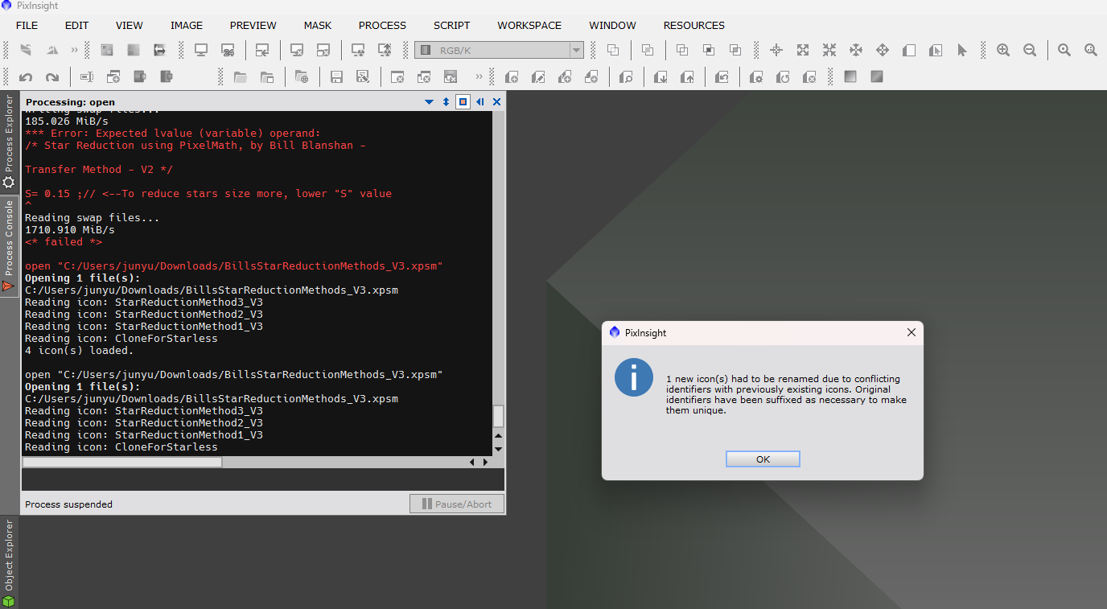Viewport: 1107px width, 609px height.
Task: Toggle the Process Console maximize square button
Action: pos(463,102)
